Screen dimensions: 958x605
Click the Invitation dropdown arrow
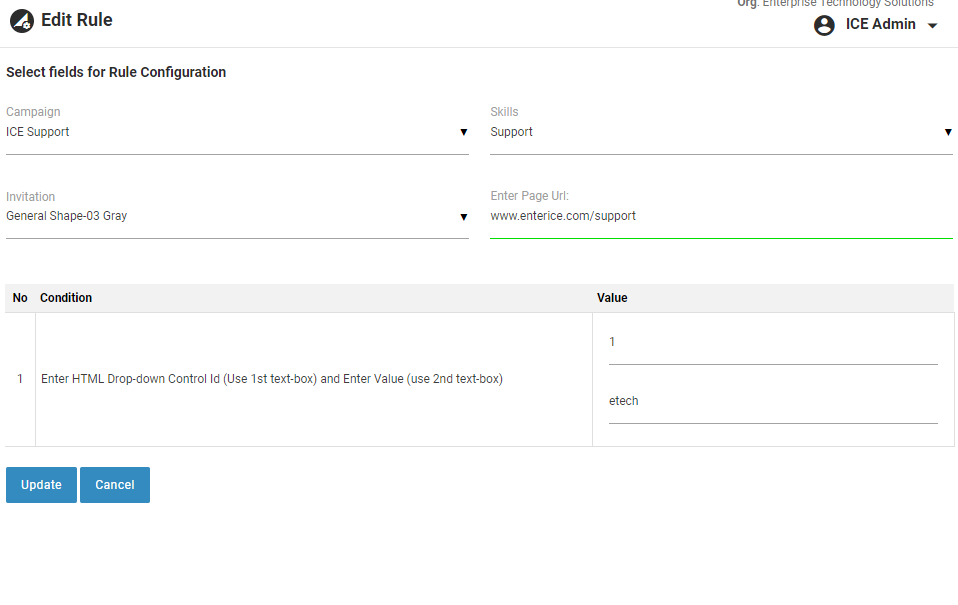click(463, 216)
